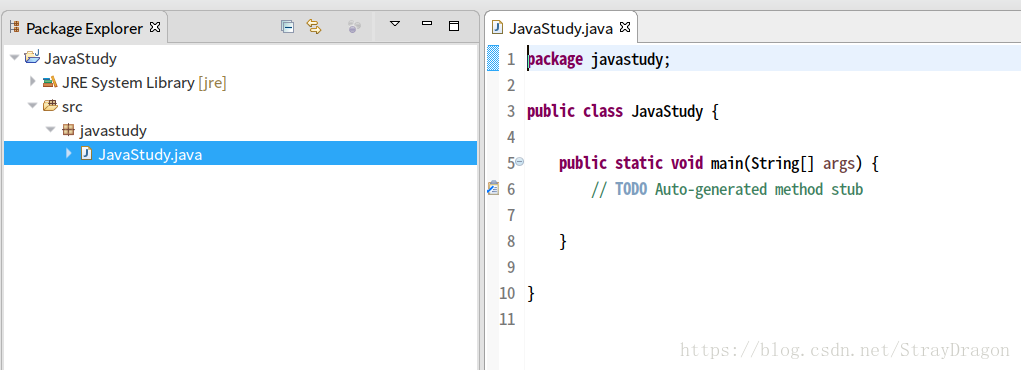Click the javastudy package icon
Viewport: 1021px width, 370px height.
[68, 130]
